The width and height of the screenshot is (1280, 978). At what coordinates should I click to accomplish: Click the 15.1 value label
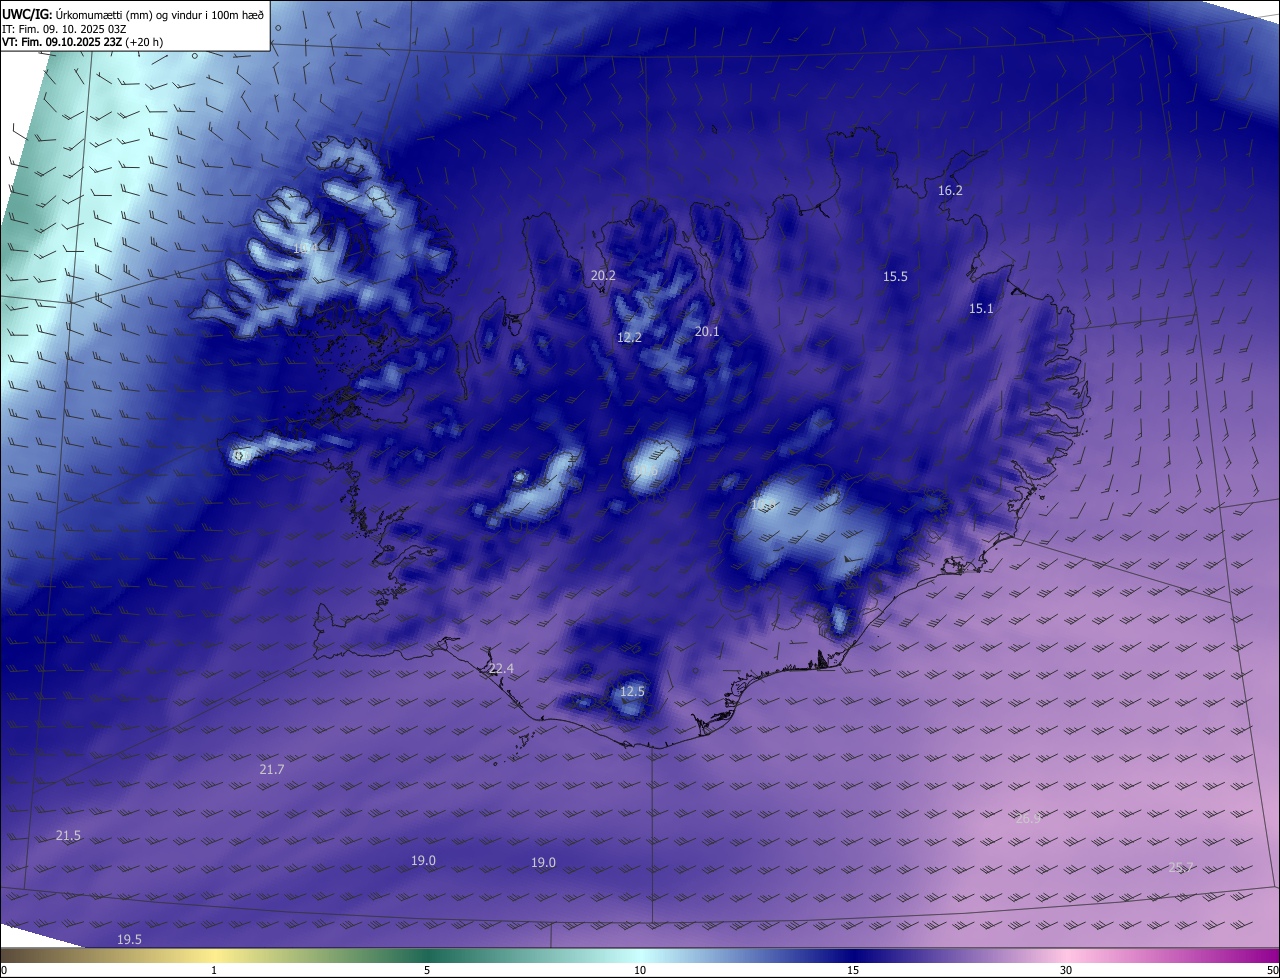(x=981, y=308)
